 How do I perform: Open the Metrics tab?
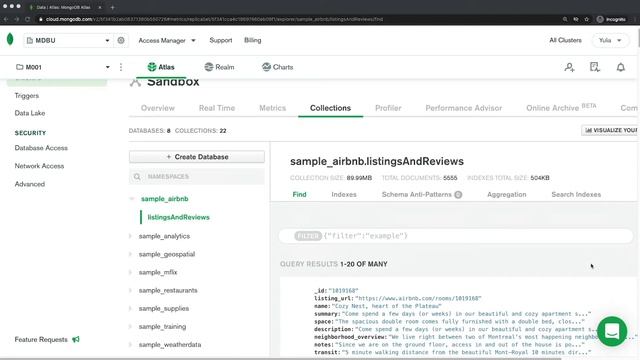pyautogui.click(x=272, y=108)
